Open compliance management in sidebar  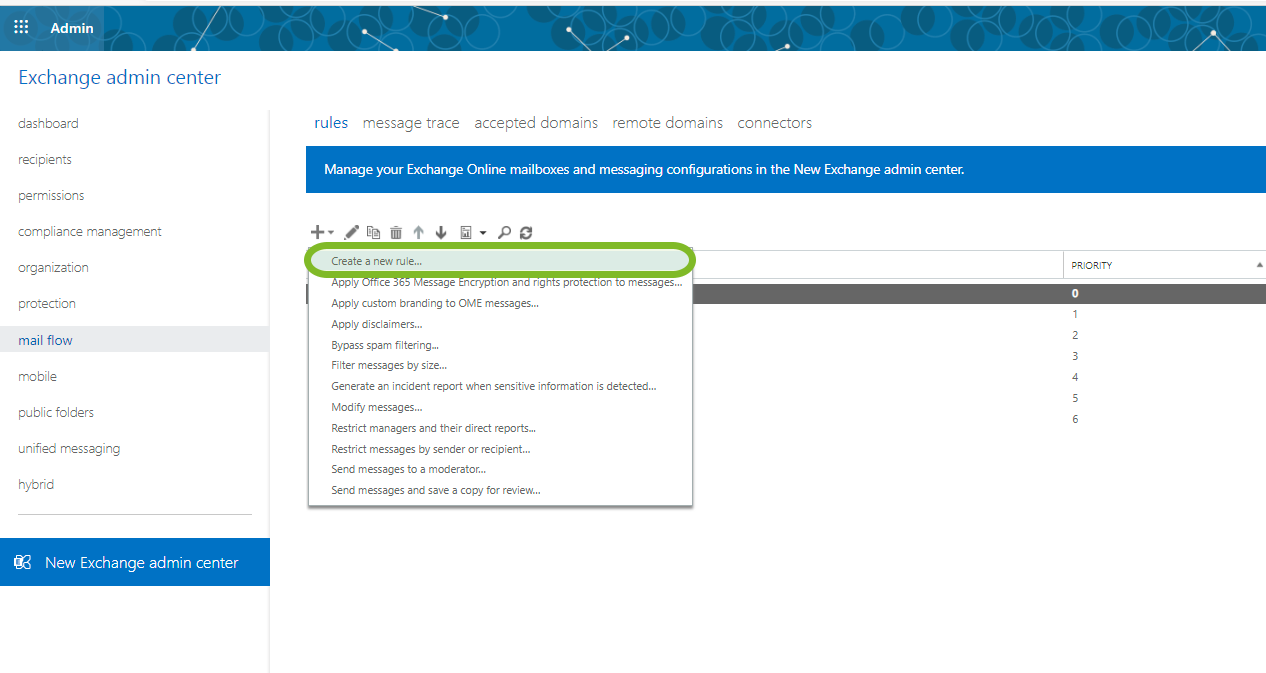click(x=90, y=231)
